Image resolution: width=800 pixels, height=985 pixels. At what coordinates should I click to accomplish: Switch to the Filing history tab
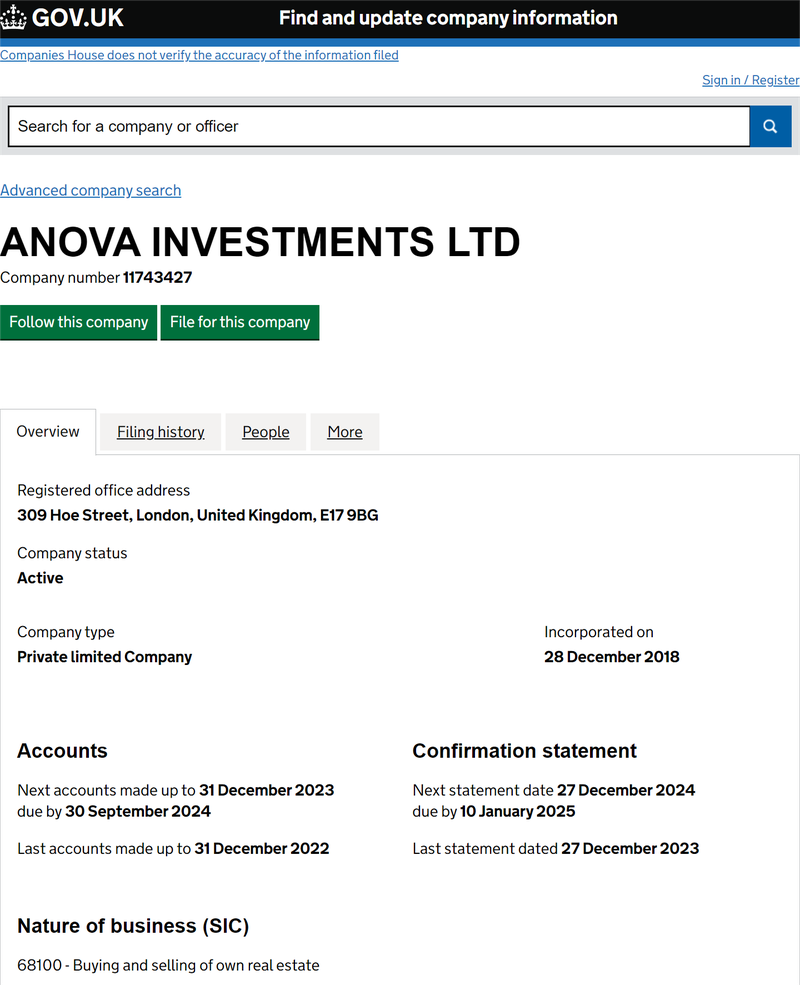pos(161,432)
